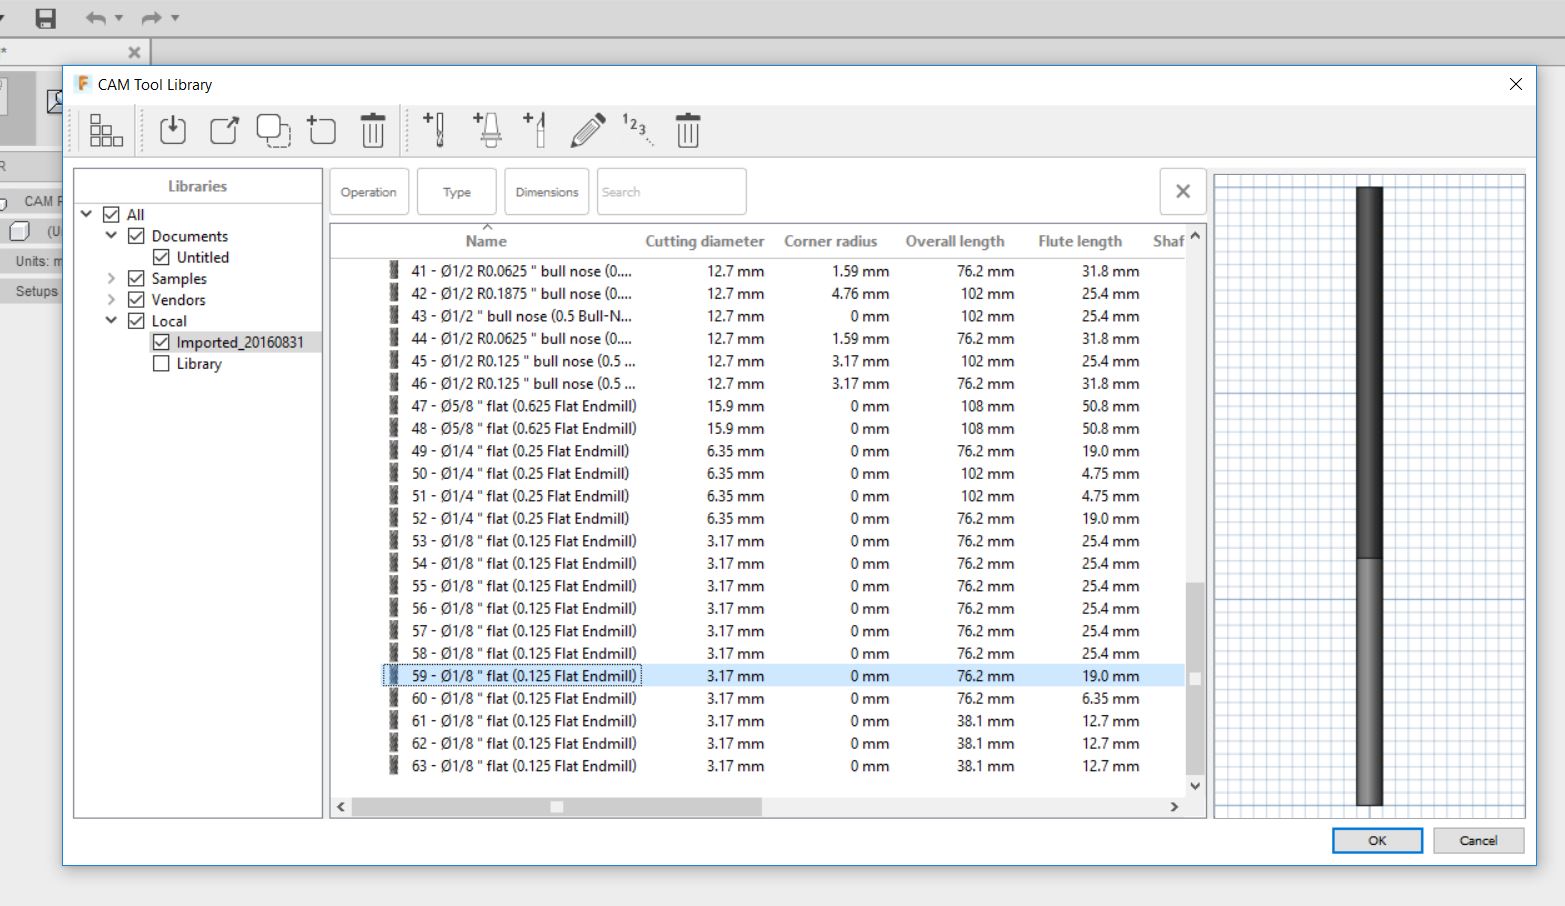
Task: Uncheck the Untitled document checkbox
Action: (x=161, y=257)
